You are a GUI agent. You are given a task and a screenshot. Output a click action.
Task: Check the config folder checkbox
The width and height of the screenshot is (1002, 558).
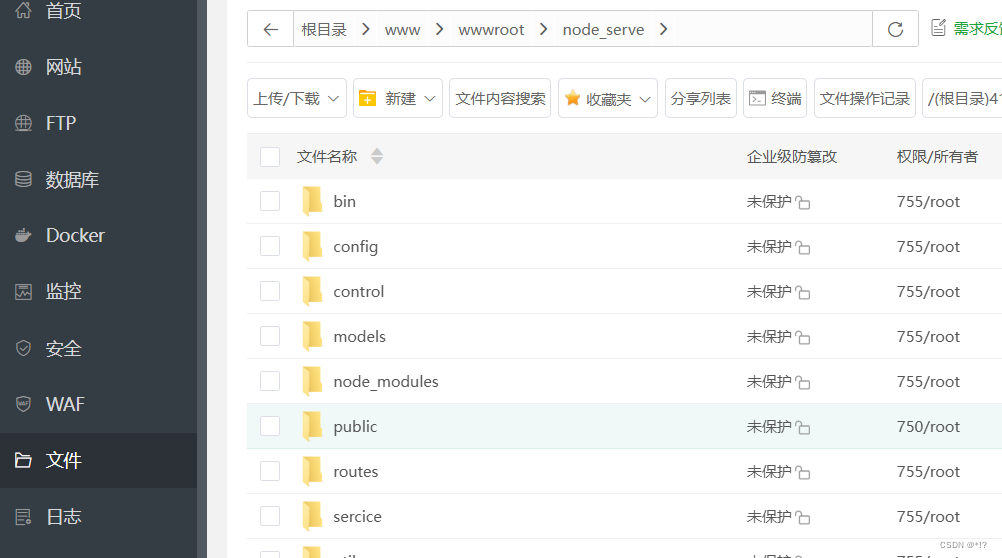tap(270, 246)
